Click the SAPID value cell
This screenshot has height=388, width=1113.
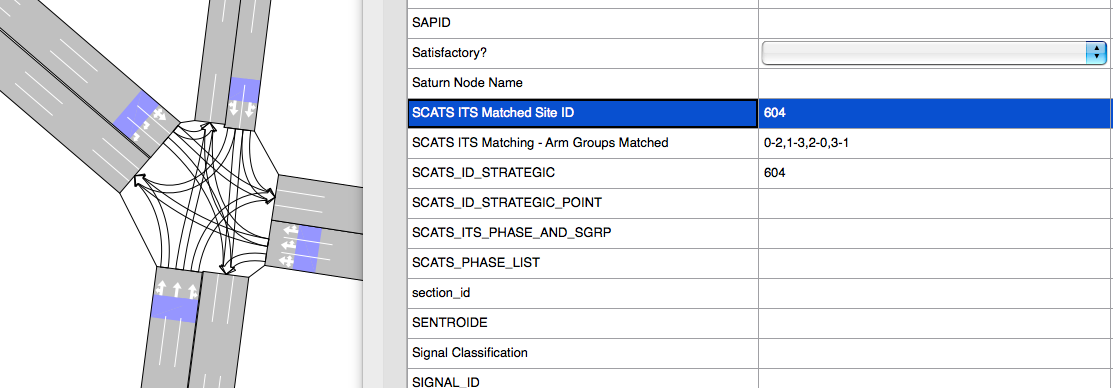(936, 23)
